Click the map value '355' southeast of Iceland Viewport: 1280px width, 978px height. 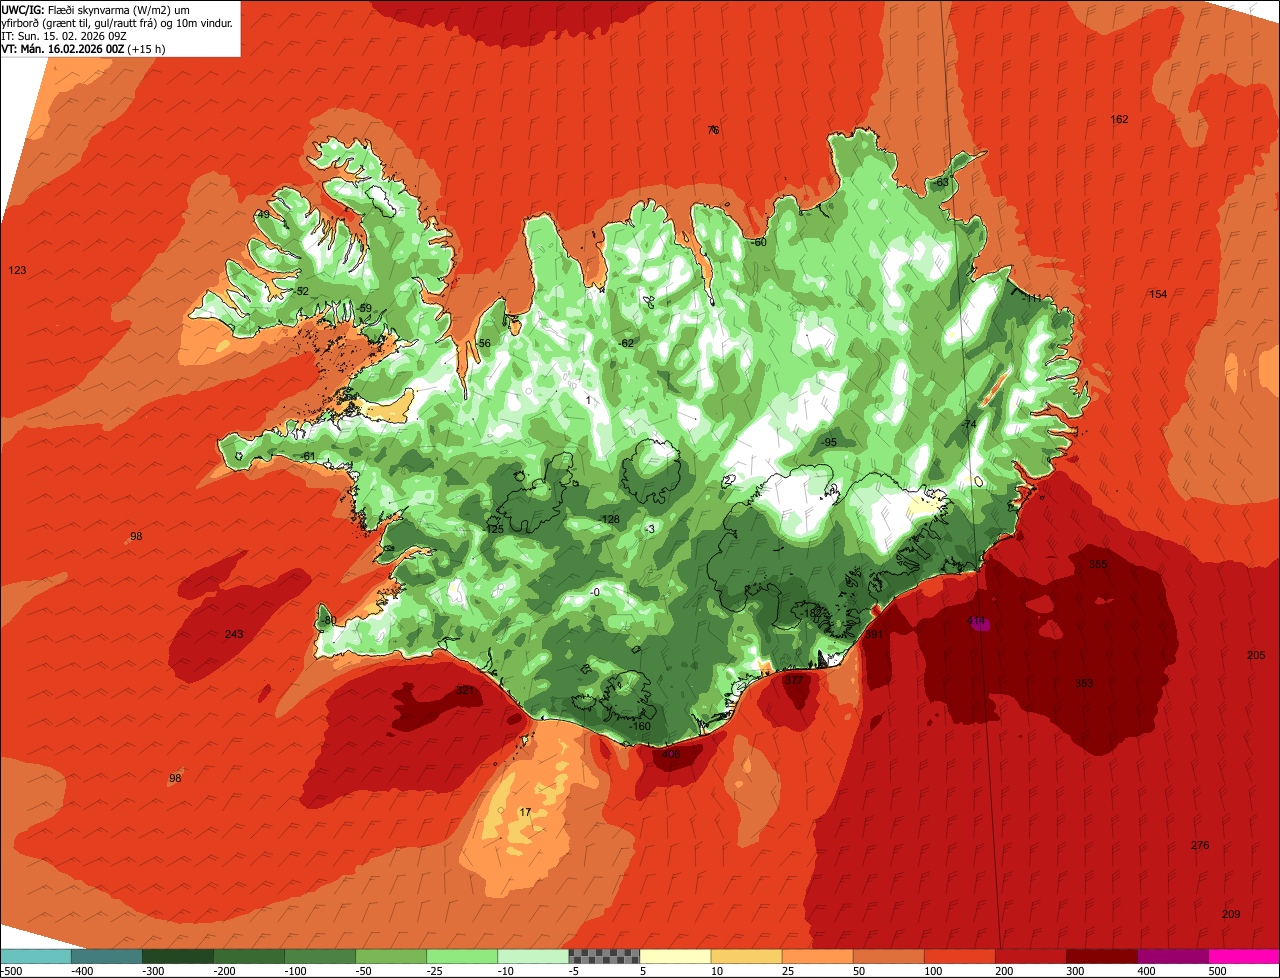click(1098, 565)
